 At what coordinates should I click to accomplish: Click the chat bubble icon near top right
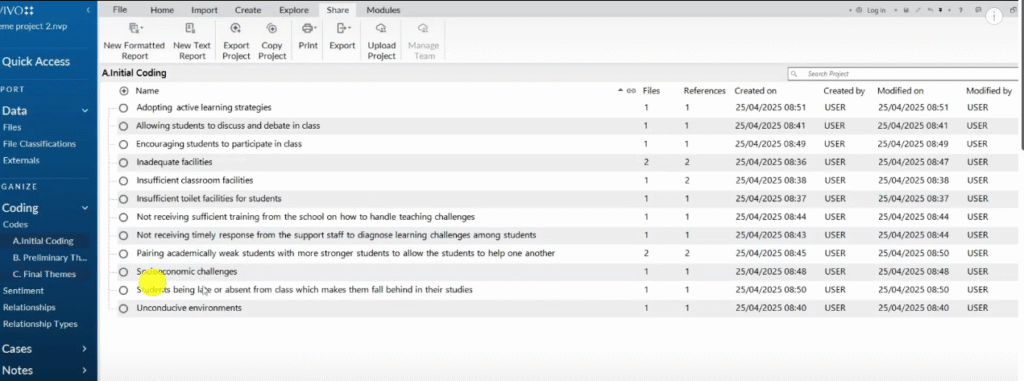pyautogui.click(x=978, y=10)
